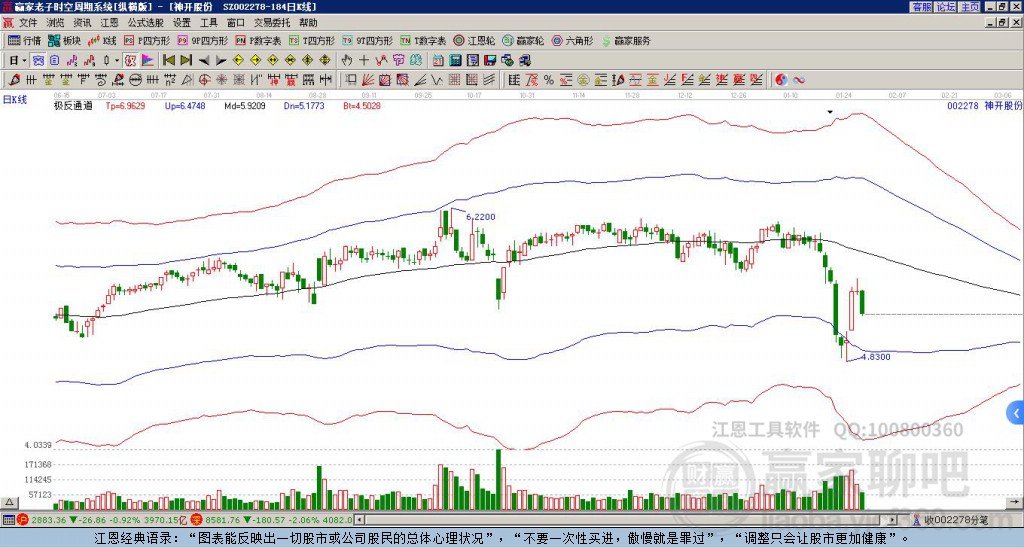
Task: Click the percent sign tool icon
Action: (x=549, y=80)
